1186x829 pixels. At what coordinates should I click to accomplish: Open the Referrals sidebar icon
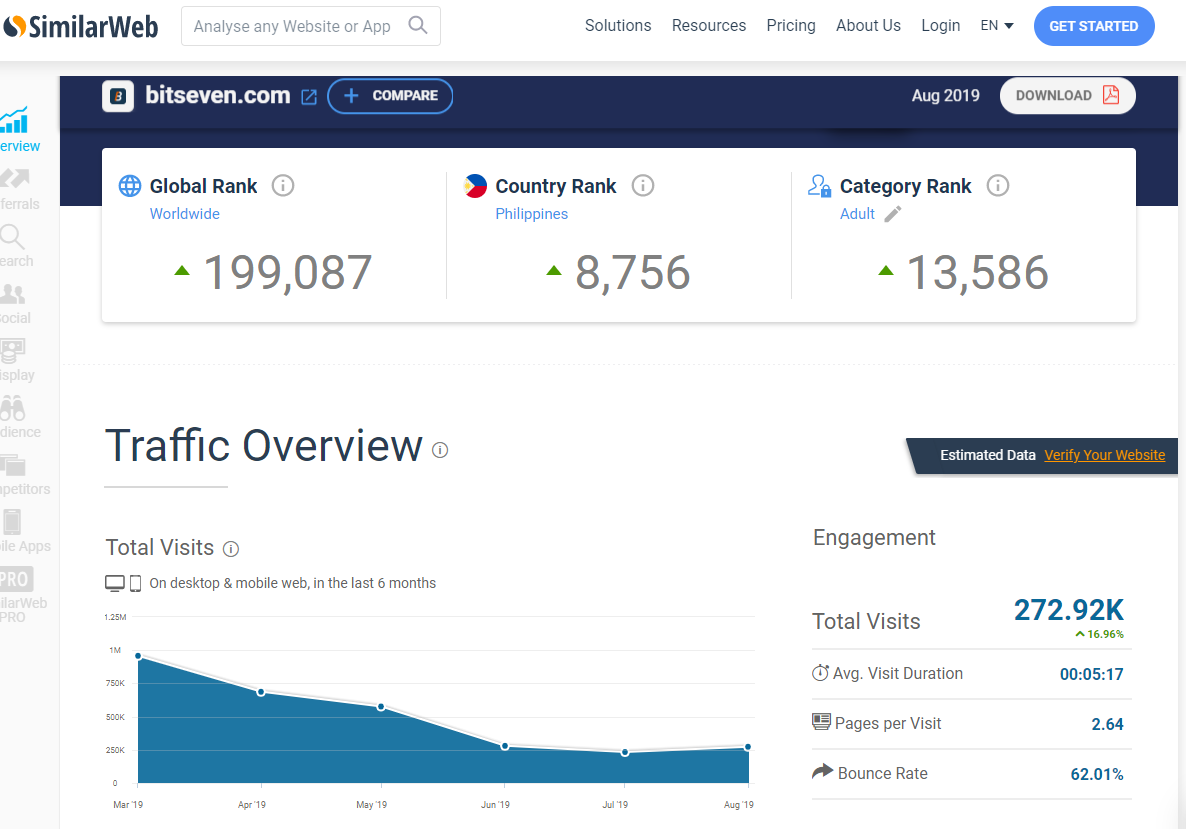14,179
